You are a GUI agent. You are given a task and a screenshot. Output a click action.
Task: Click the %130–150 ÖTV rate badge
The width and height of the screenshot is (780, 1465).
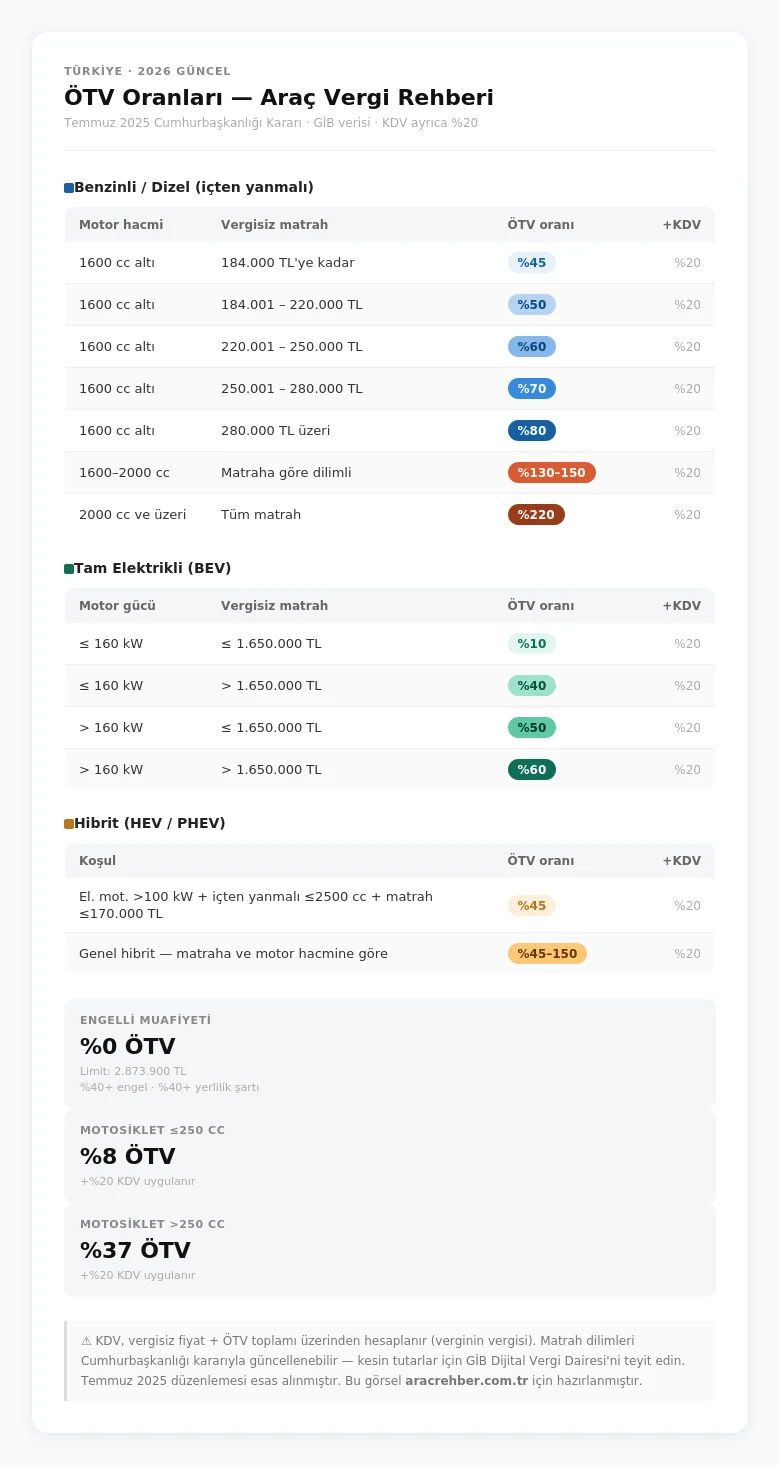[x=551, y=473]
